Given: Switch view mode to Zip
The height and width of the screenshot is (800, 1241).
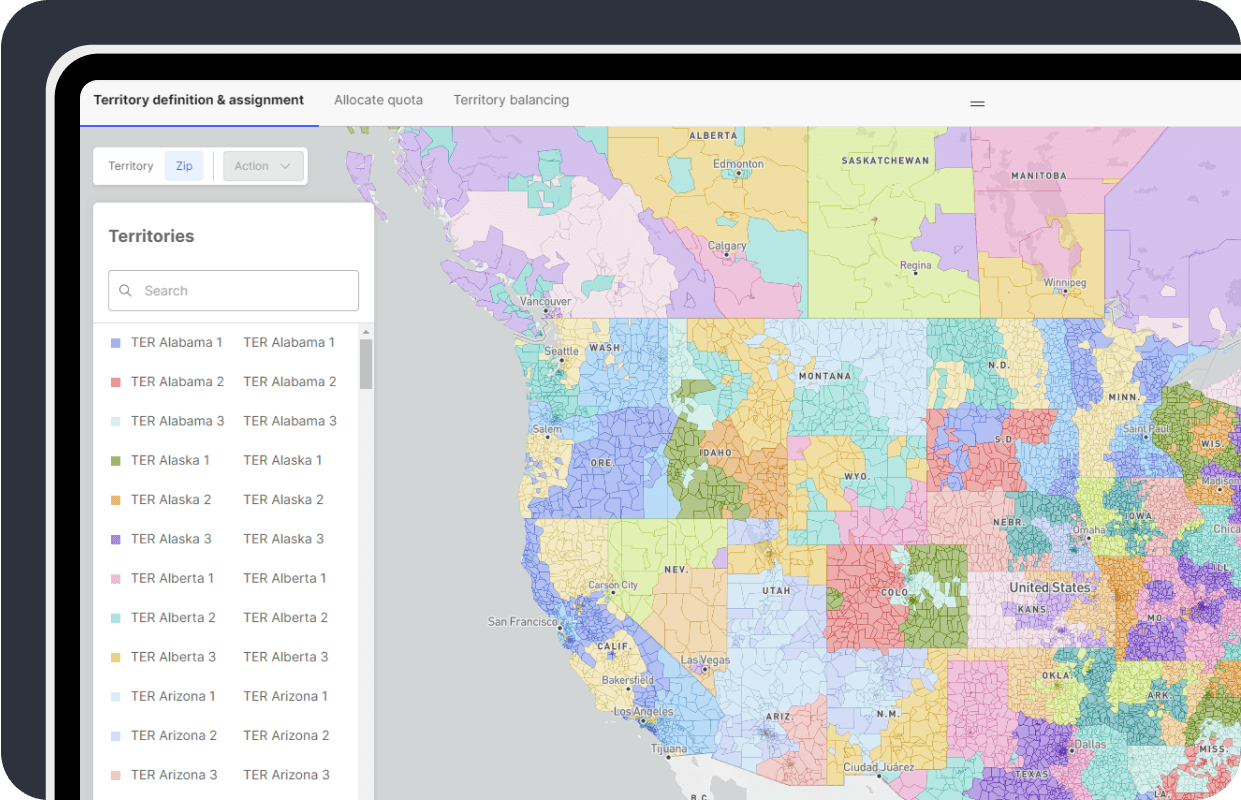Looking at the screenshot, I should [x=184, y=165].
